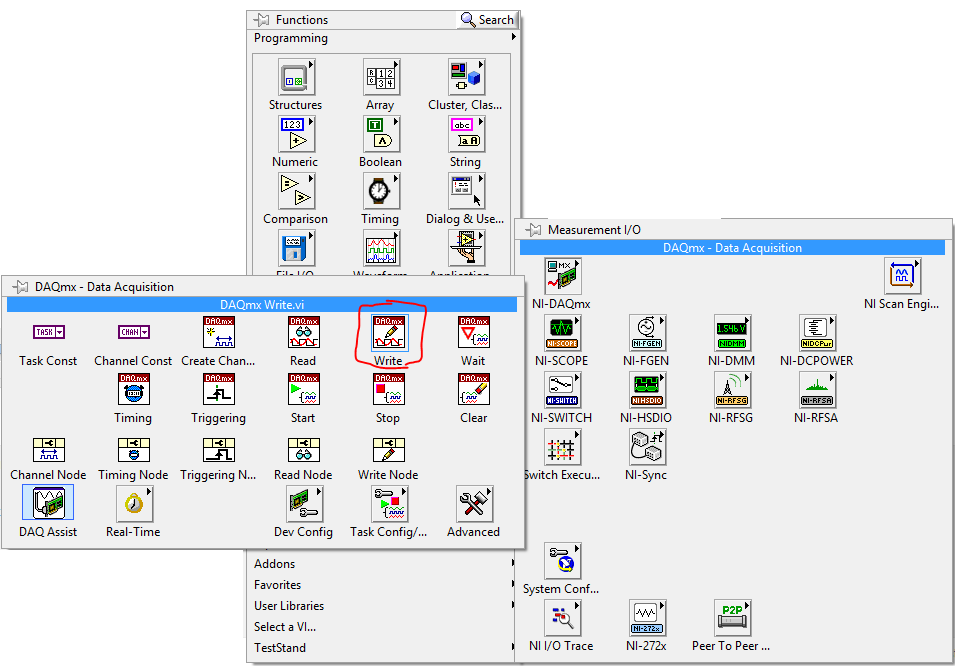The height and width of the screenshot is (666, 957).
Task: Open the Structures palette
Action: (x=295, y=76)
